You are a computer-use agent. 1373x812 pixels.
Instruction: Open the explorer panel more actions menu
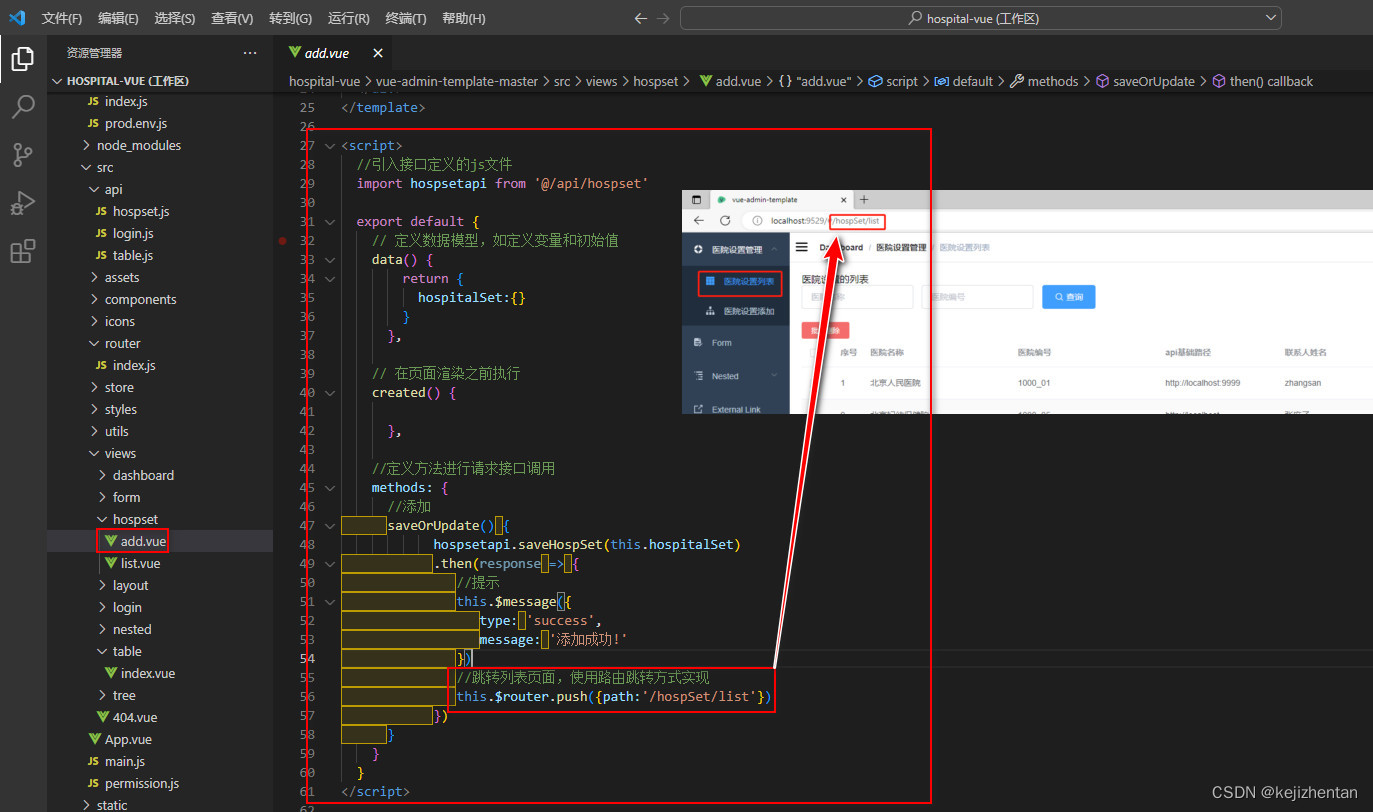pos(250,53)
